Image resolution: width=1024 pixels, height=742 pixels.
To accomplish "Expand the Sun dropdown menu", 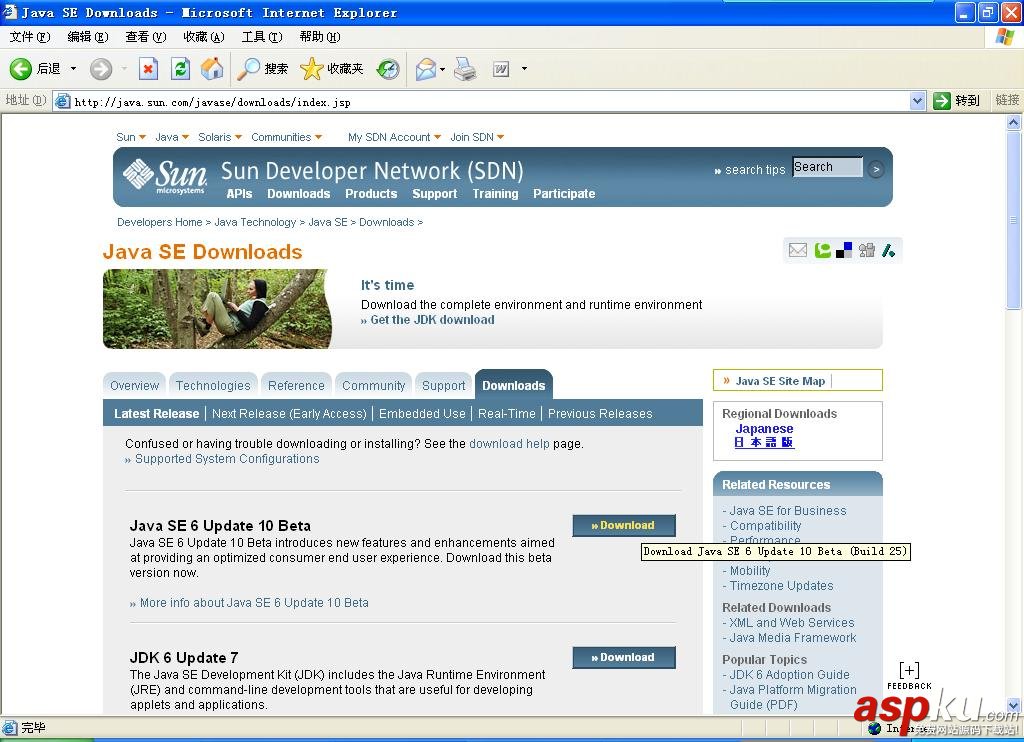I will point(142,137).
